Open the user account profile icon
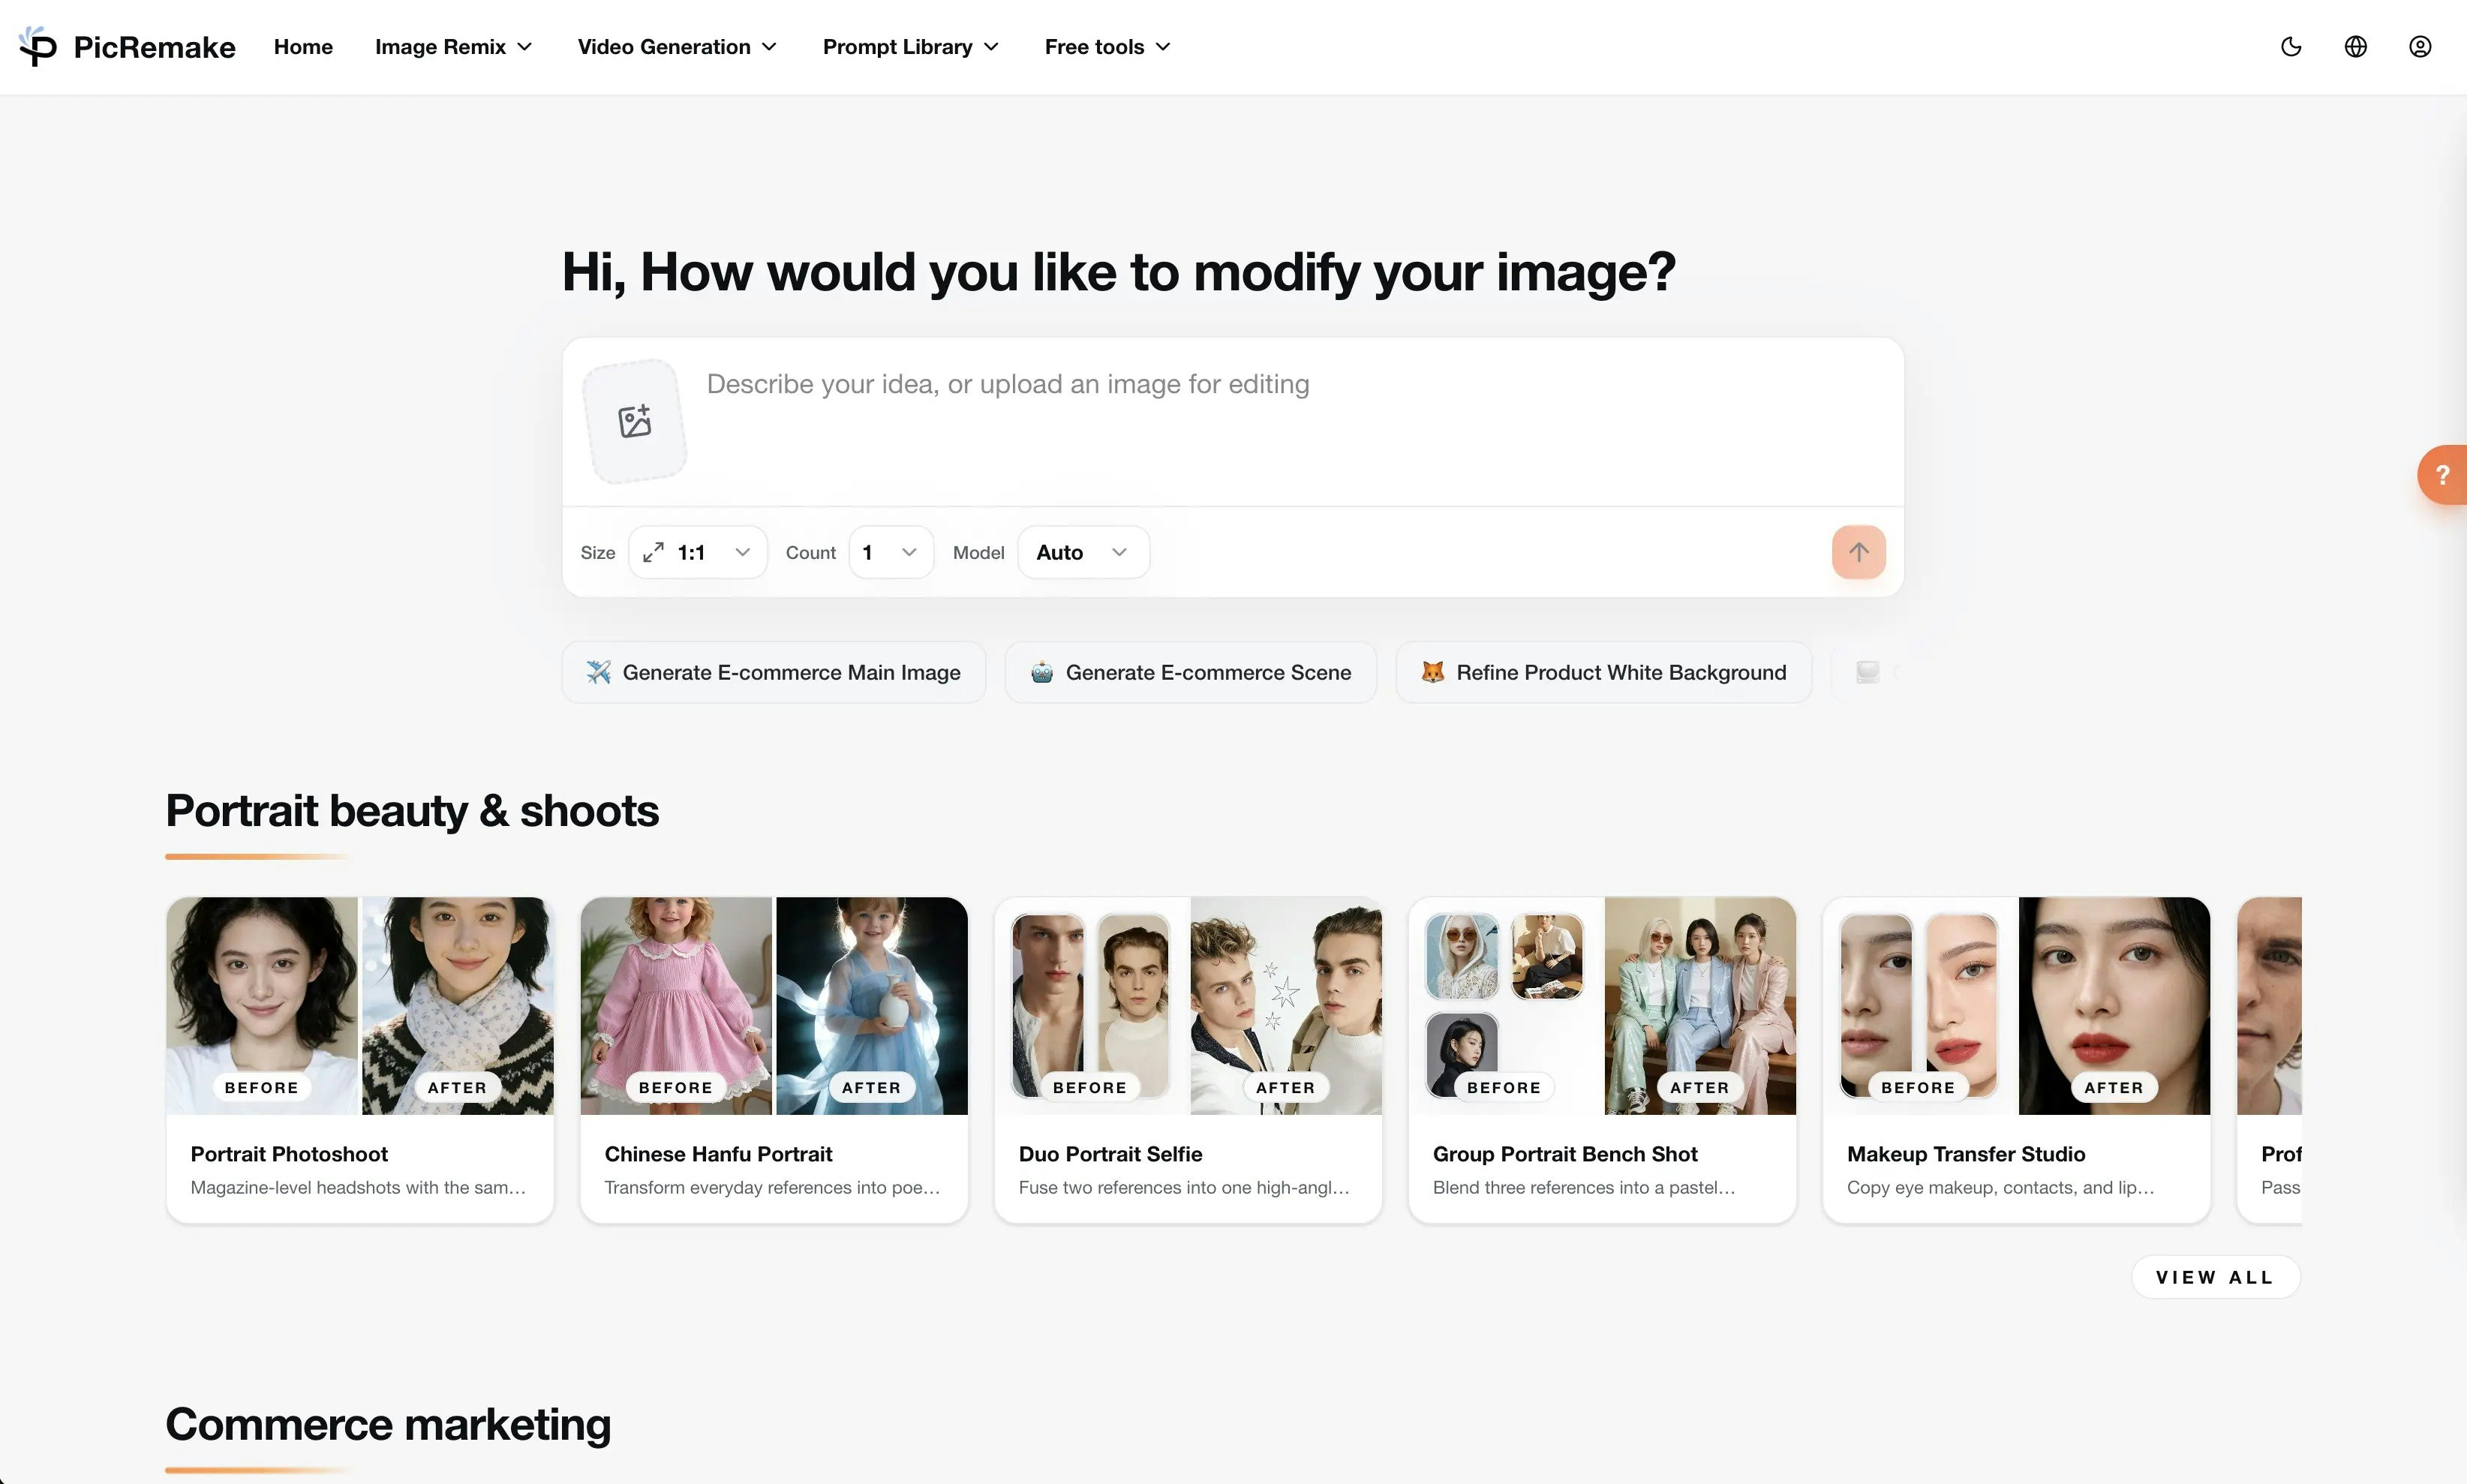 coord(2419,46)
